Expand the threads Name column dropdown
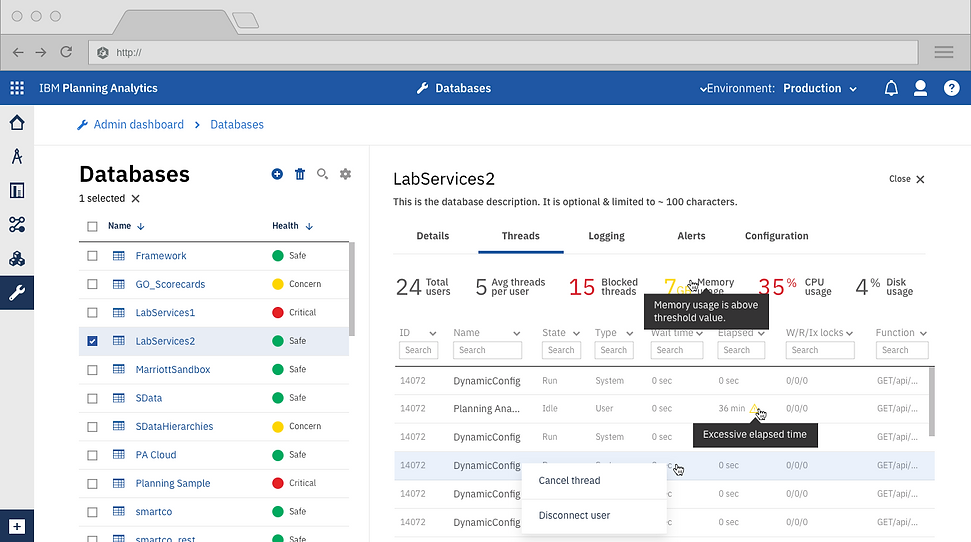The height and width of the screenshot is (542, 971). click(x=516, y=333)
